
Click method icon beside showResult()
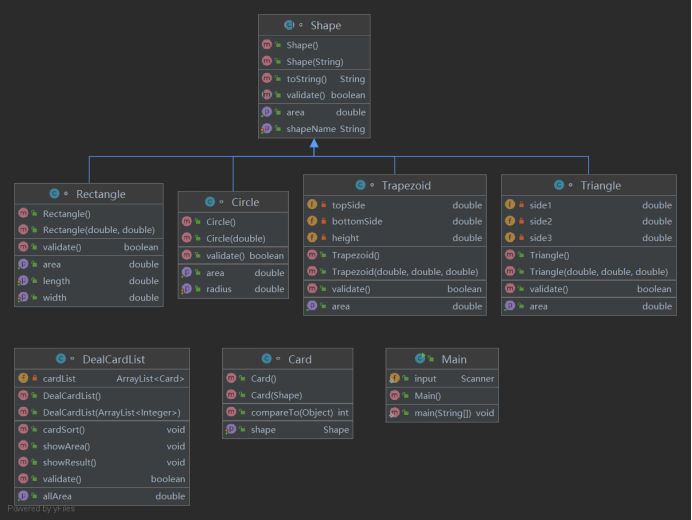point(23,462)
